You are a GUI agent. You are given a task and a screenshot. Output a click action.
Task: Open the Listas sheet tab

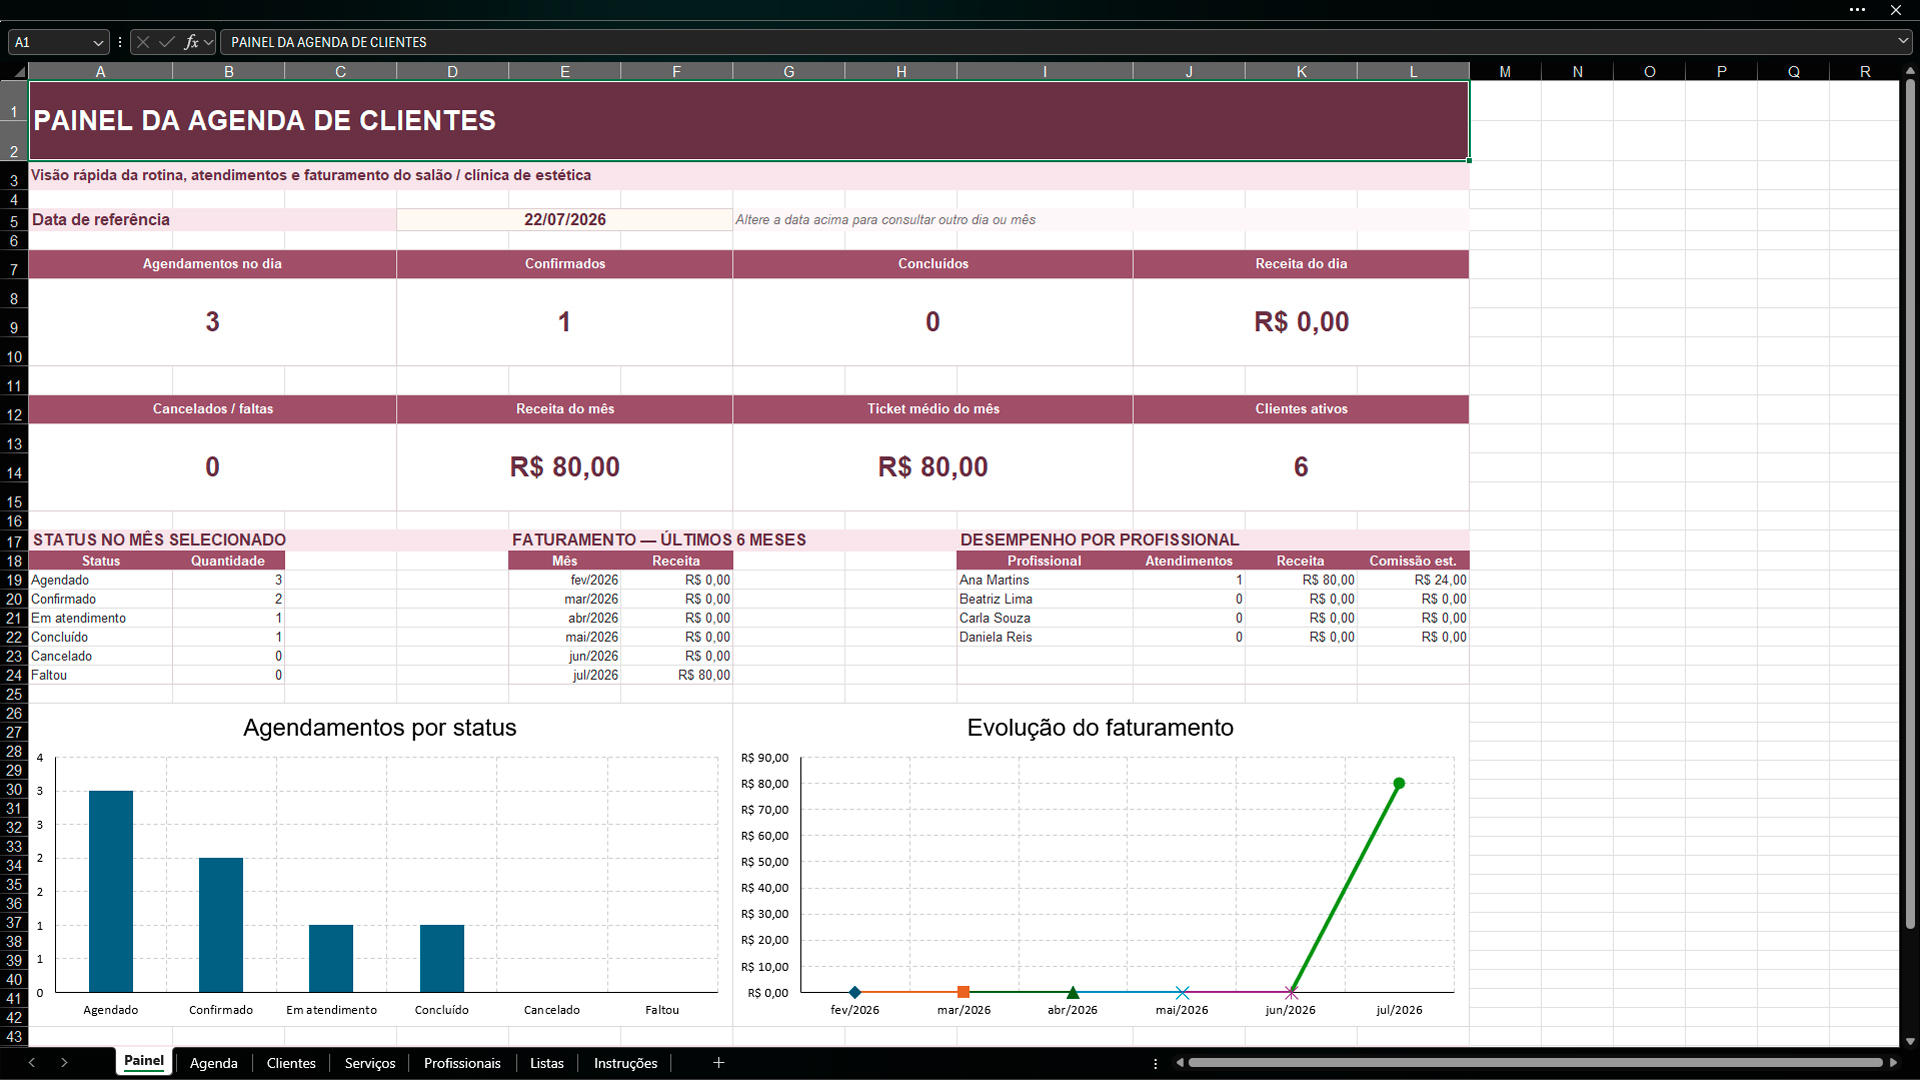(547, 1063)
